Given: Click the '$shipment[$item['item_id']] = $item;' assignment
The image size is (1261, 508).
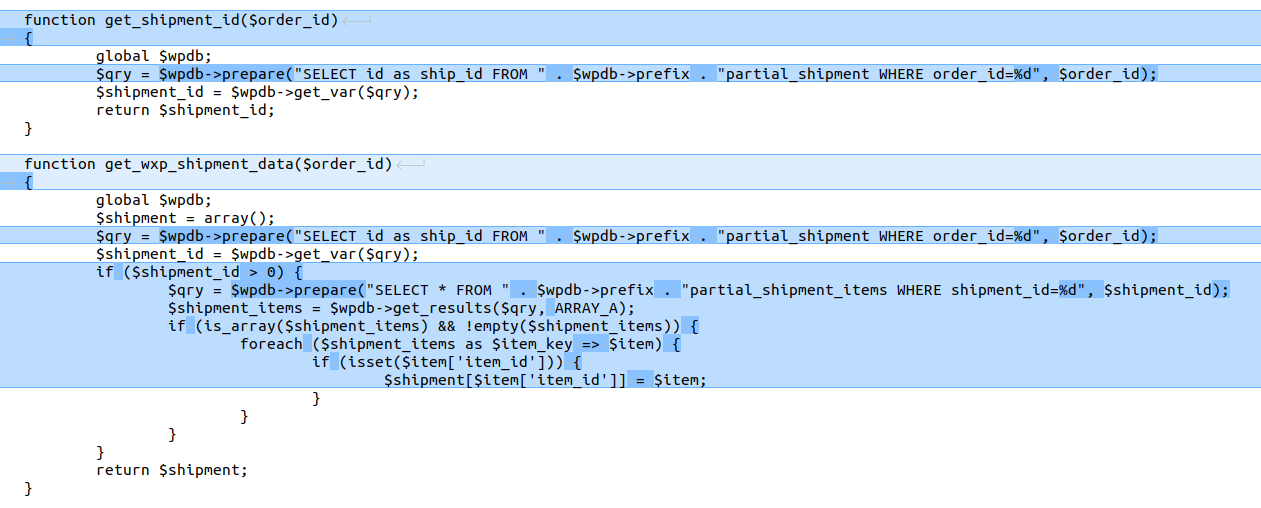Looking at the screenshot, I should click(x=545, y=380).
